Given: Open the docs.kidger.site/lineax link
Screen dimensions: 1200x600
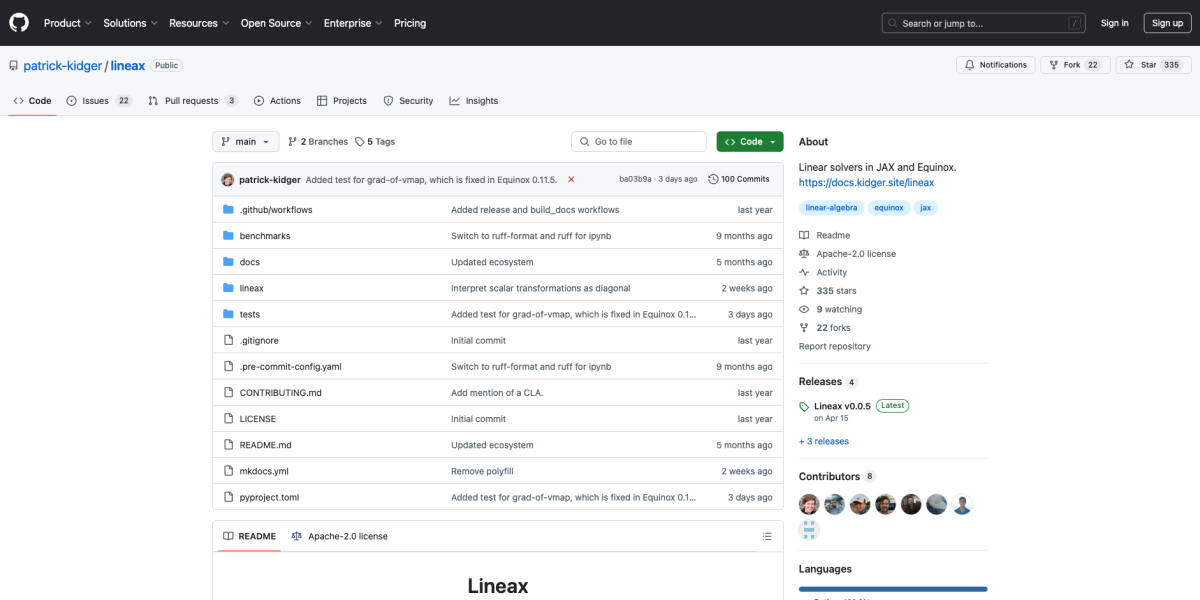Looking at the screenshot, I should point(866,183).
